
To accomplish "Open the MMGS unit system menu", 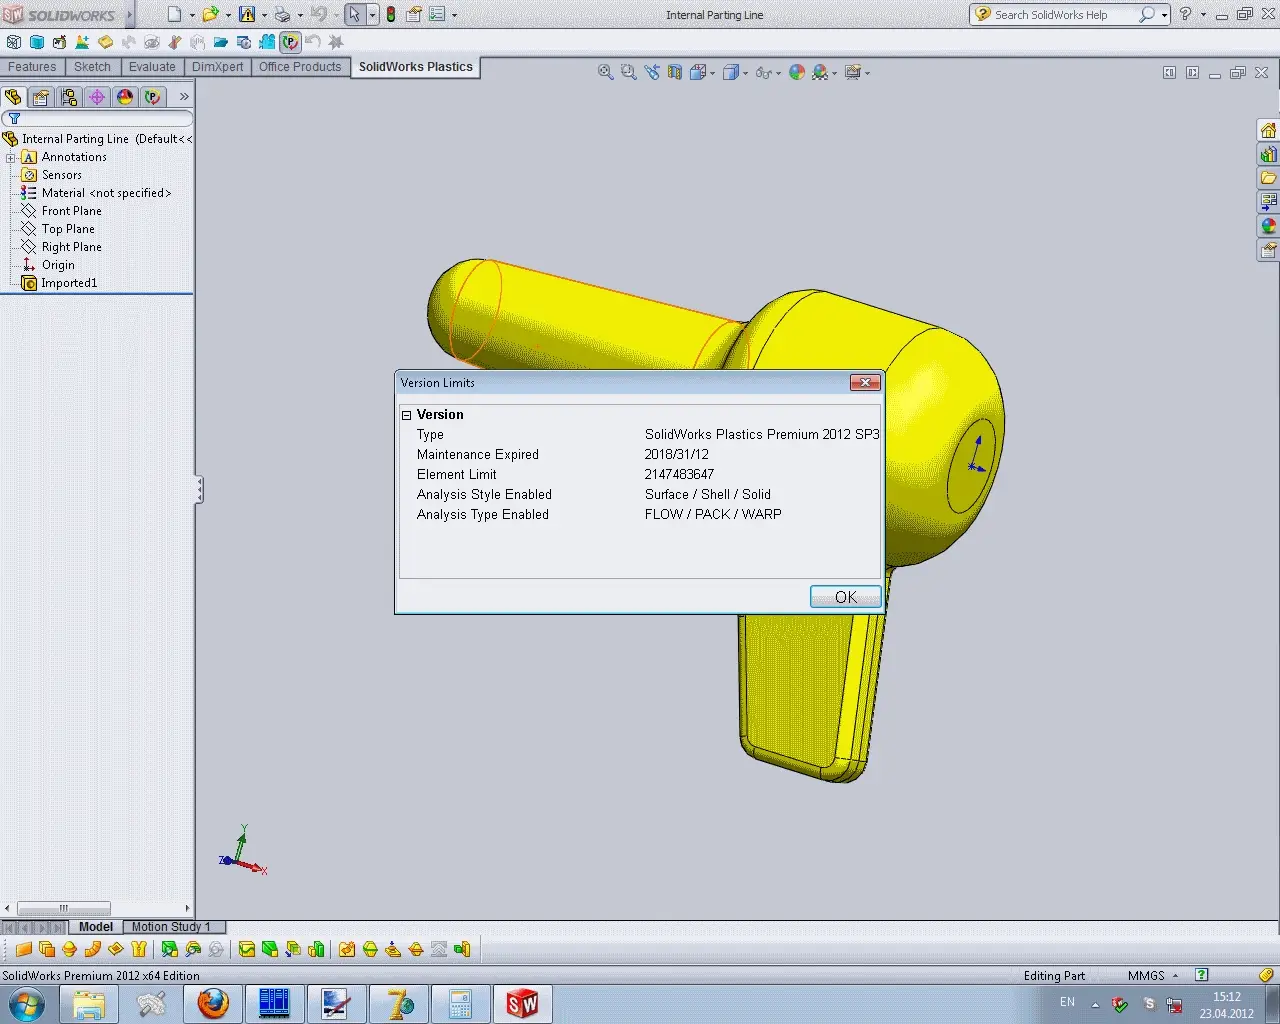I will (1153, 975).
